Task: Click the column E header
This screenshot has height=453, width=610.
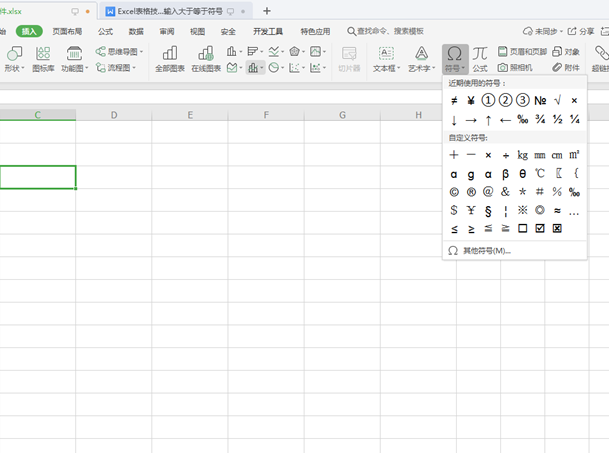Action: point(190,115)
